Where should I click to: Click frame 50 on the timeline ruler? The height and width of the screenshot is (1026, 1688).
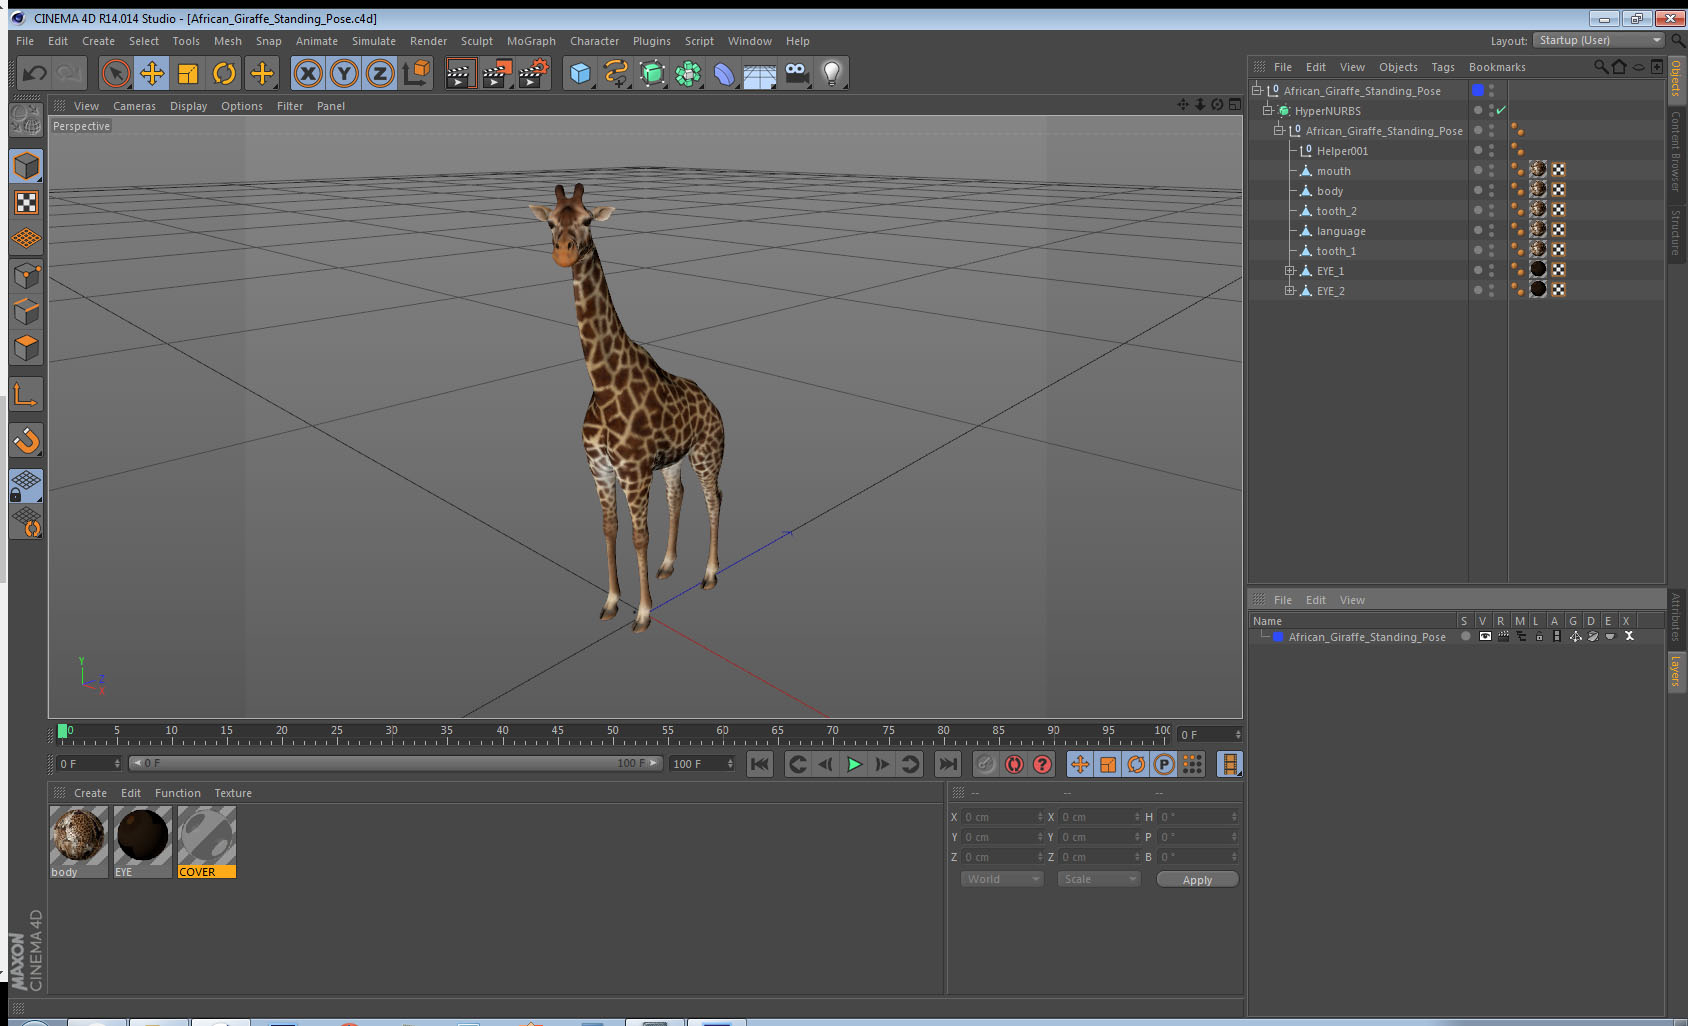point(613,733)
